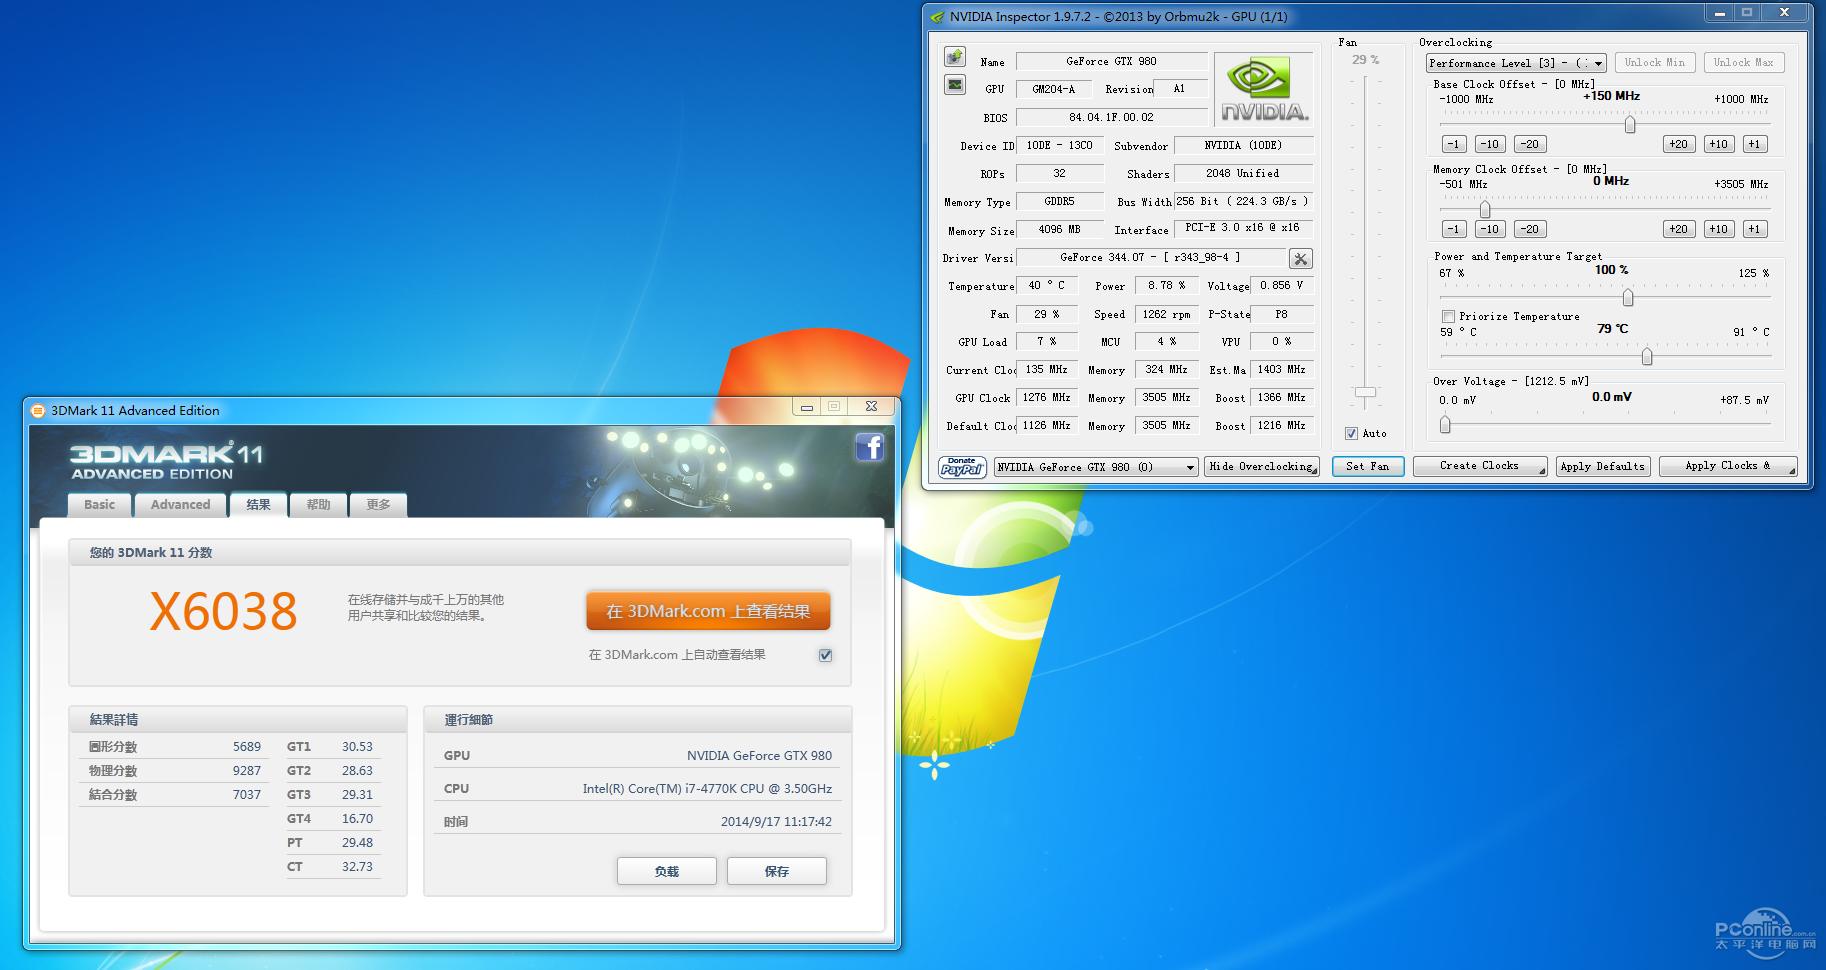Click the 結合分数 value 7037
This screenshot has height=970, width=1826.
click(247, 795)
